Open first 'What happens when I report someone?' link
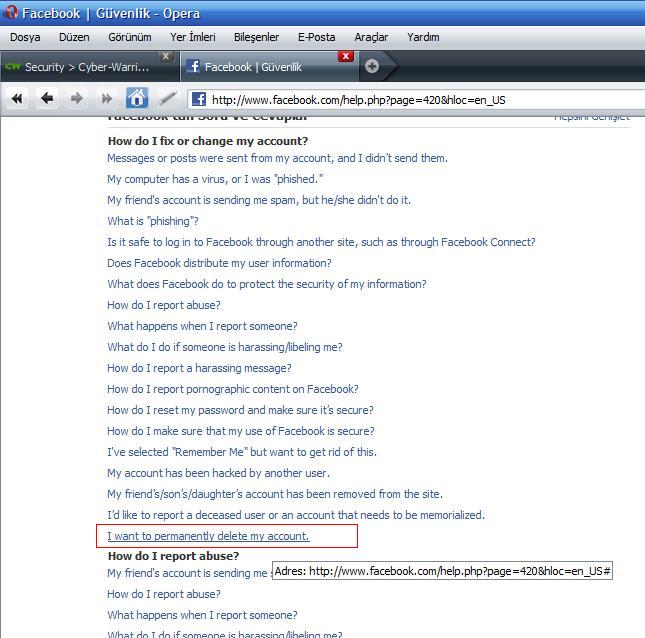Screen dimensions: 645x638 [x=202, y=326]
